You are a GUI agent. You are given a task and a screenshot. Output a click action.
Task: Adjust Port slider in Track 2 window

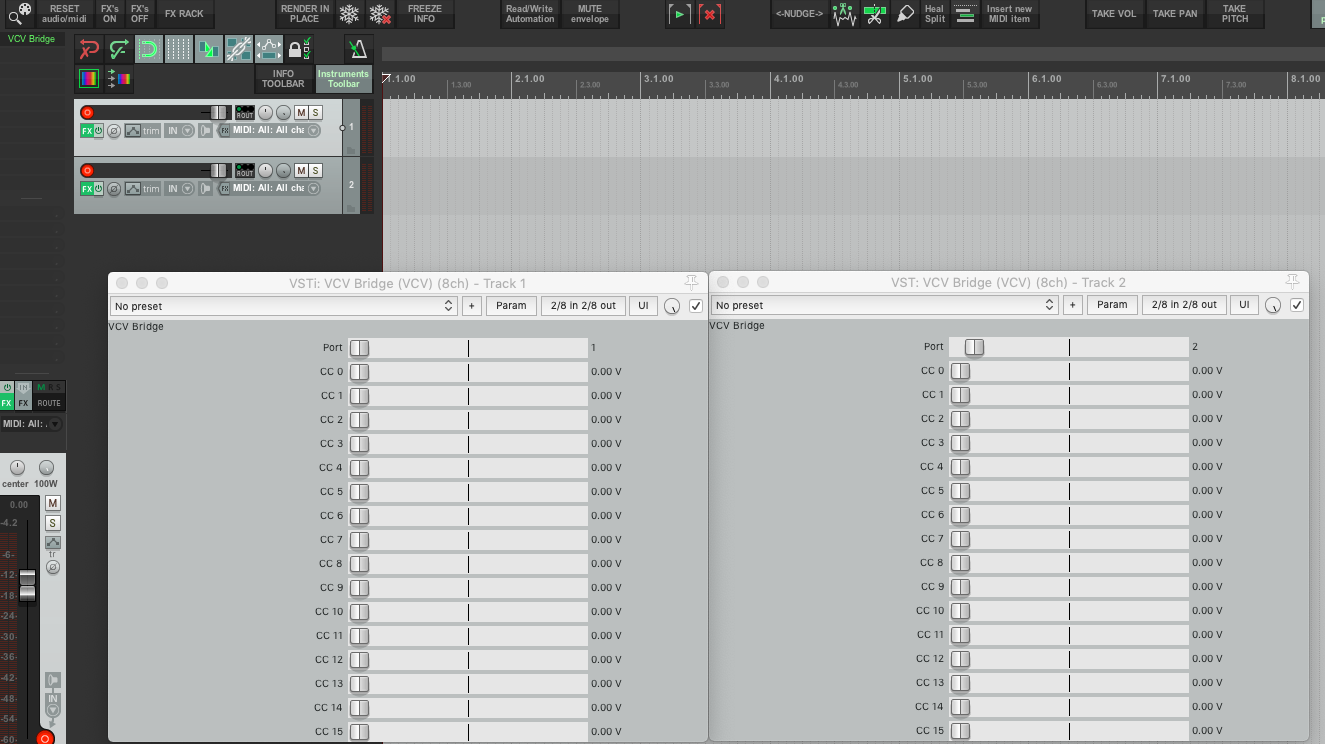click(x=1069, y=347)
